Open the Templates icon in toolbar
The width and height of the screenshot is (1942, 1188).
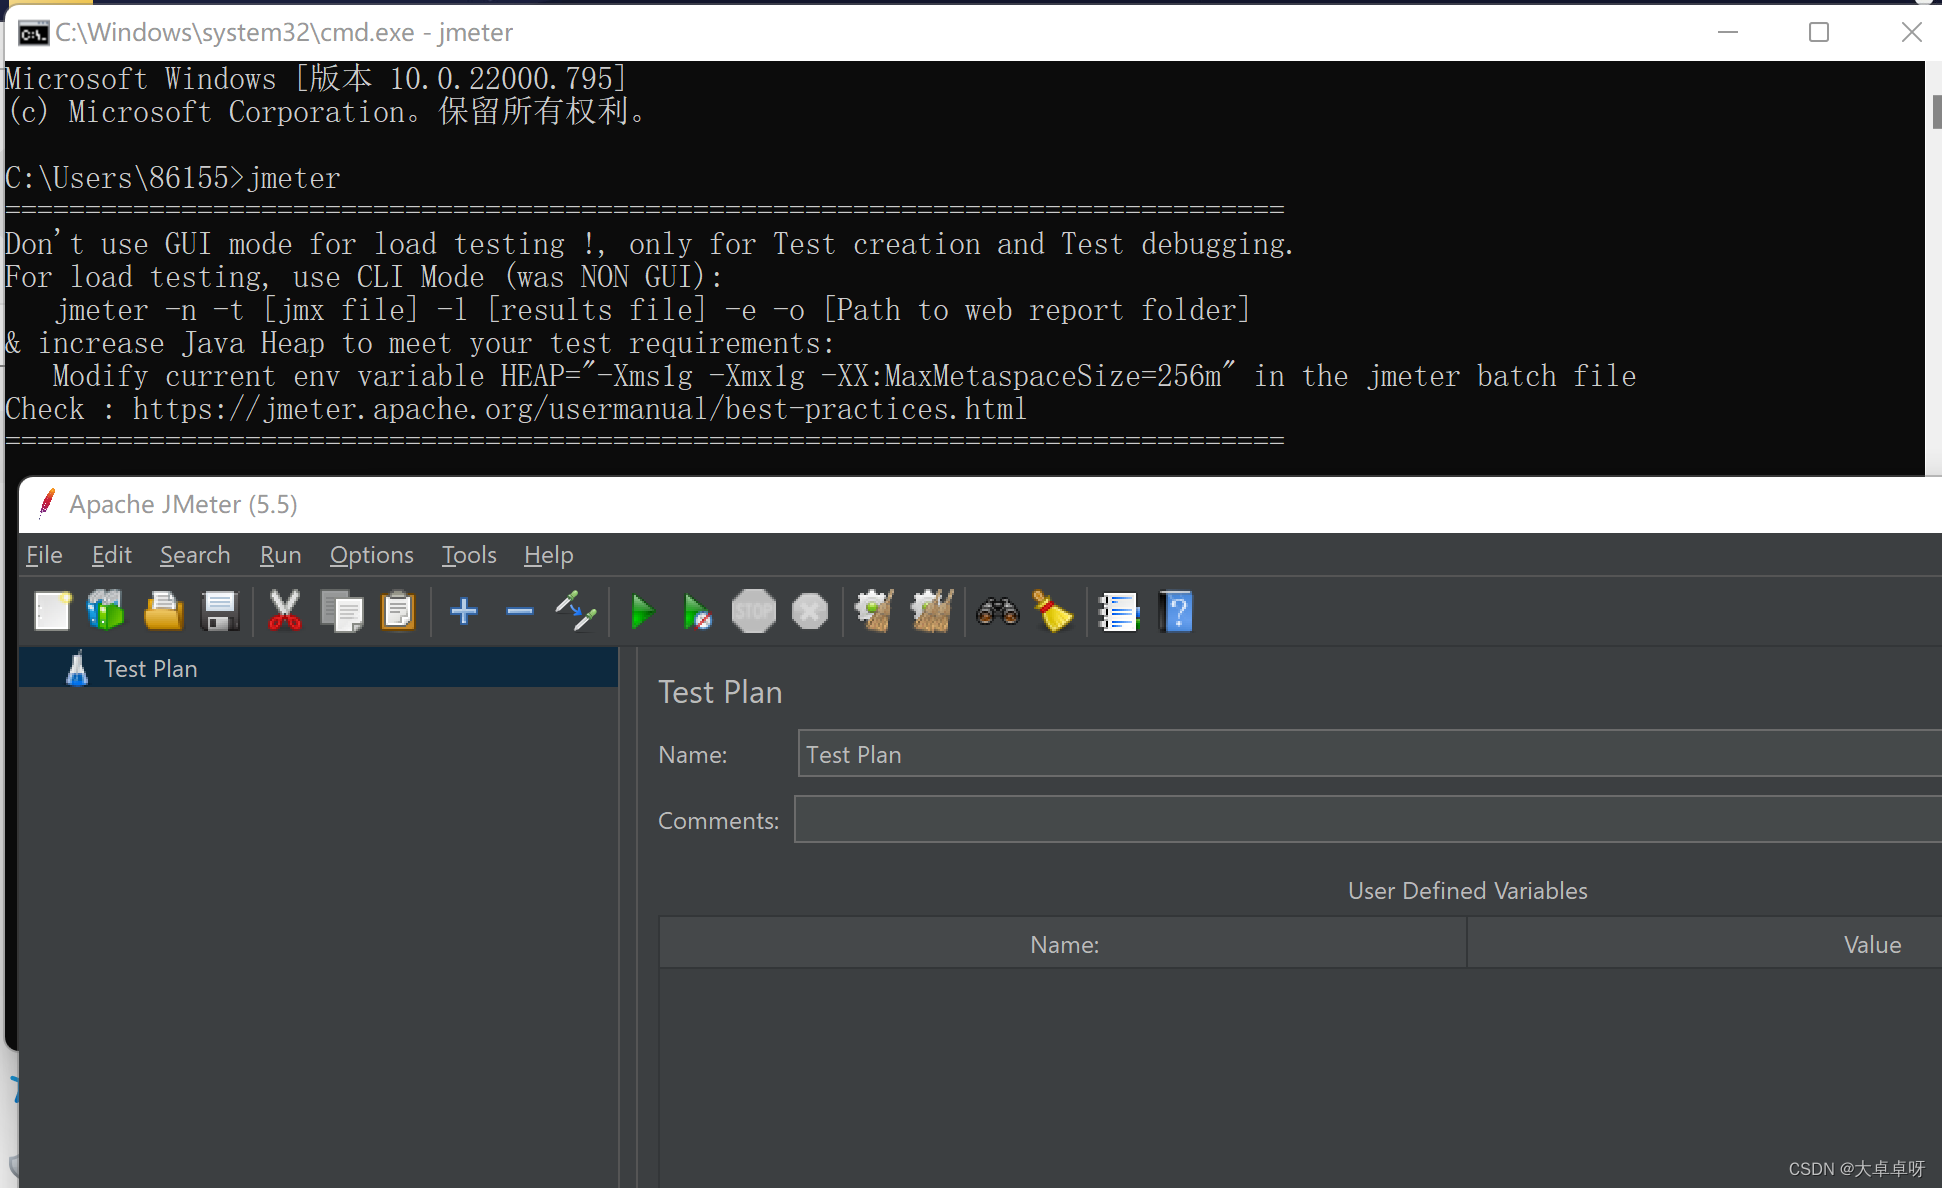[x=106, y=611]
